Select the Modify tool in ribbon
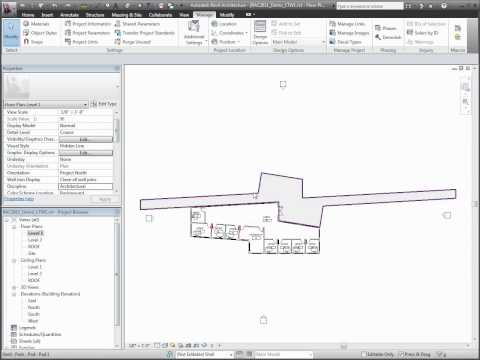Image resolution: width=480 pixels, height=360 pixels. tap(11, 33)
